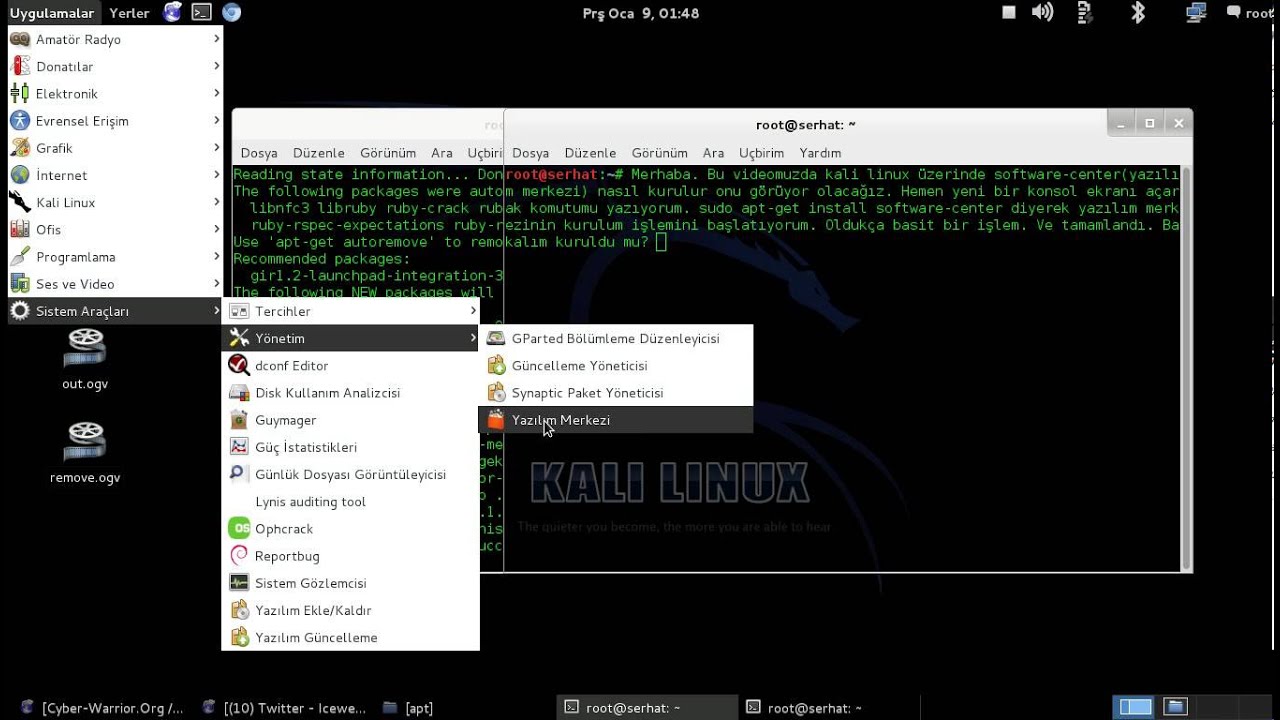This screenshot has height=720, width=1280.
Task: Switch to (10) Twitter Iceweasel taskbar window
Action: (x=284, y=707)
